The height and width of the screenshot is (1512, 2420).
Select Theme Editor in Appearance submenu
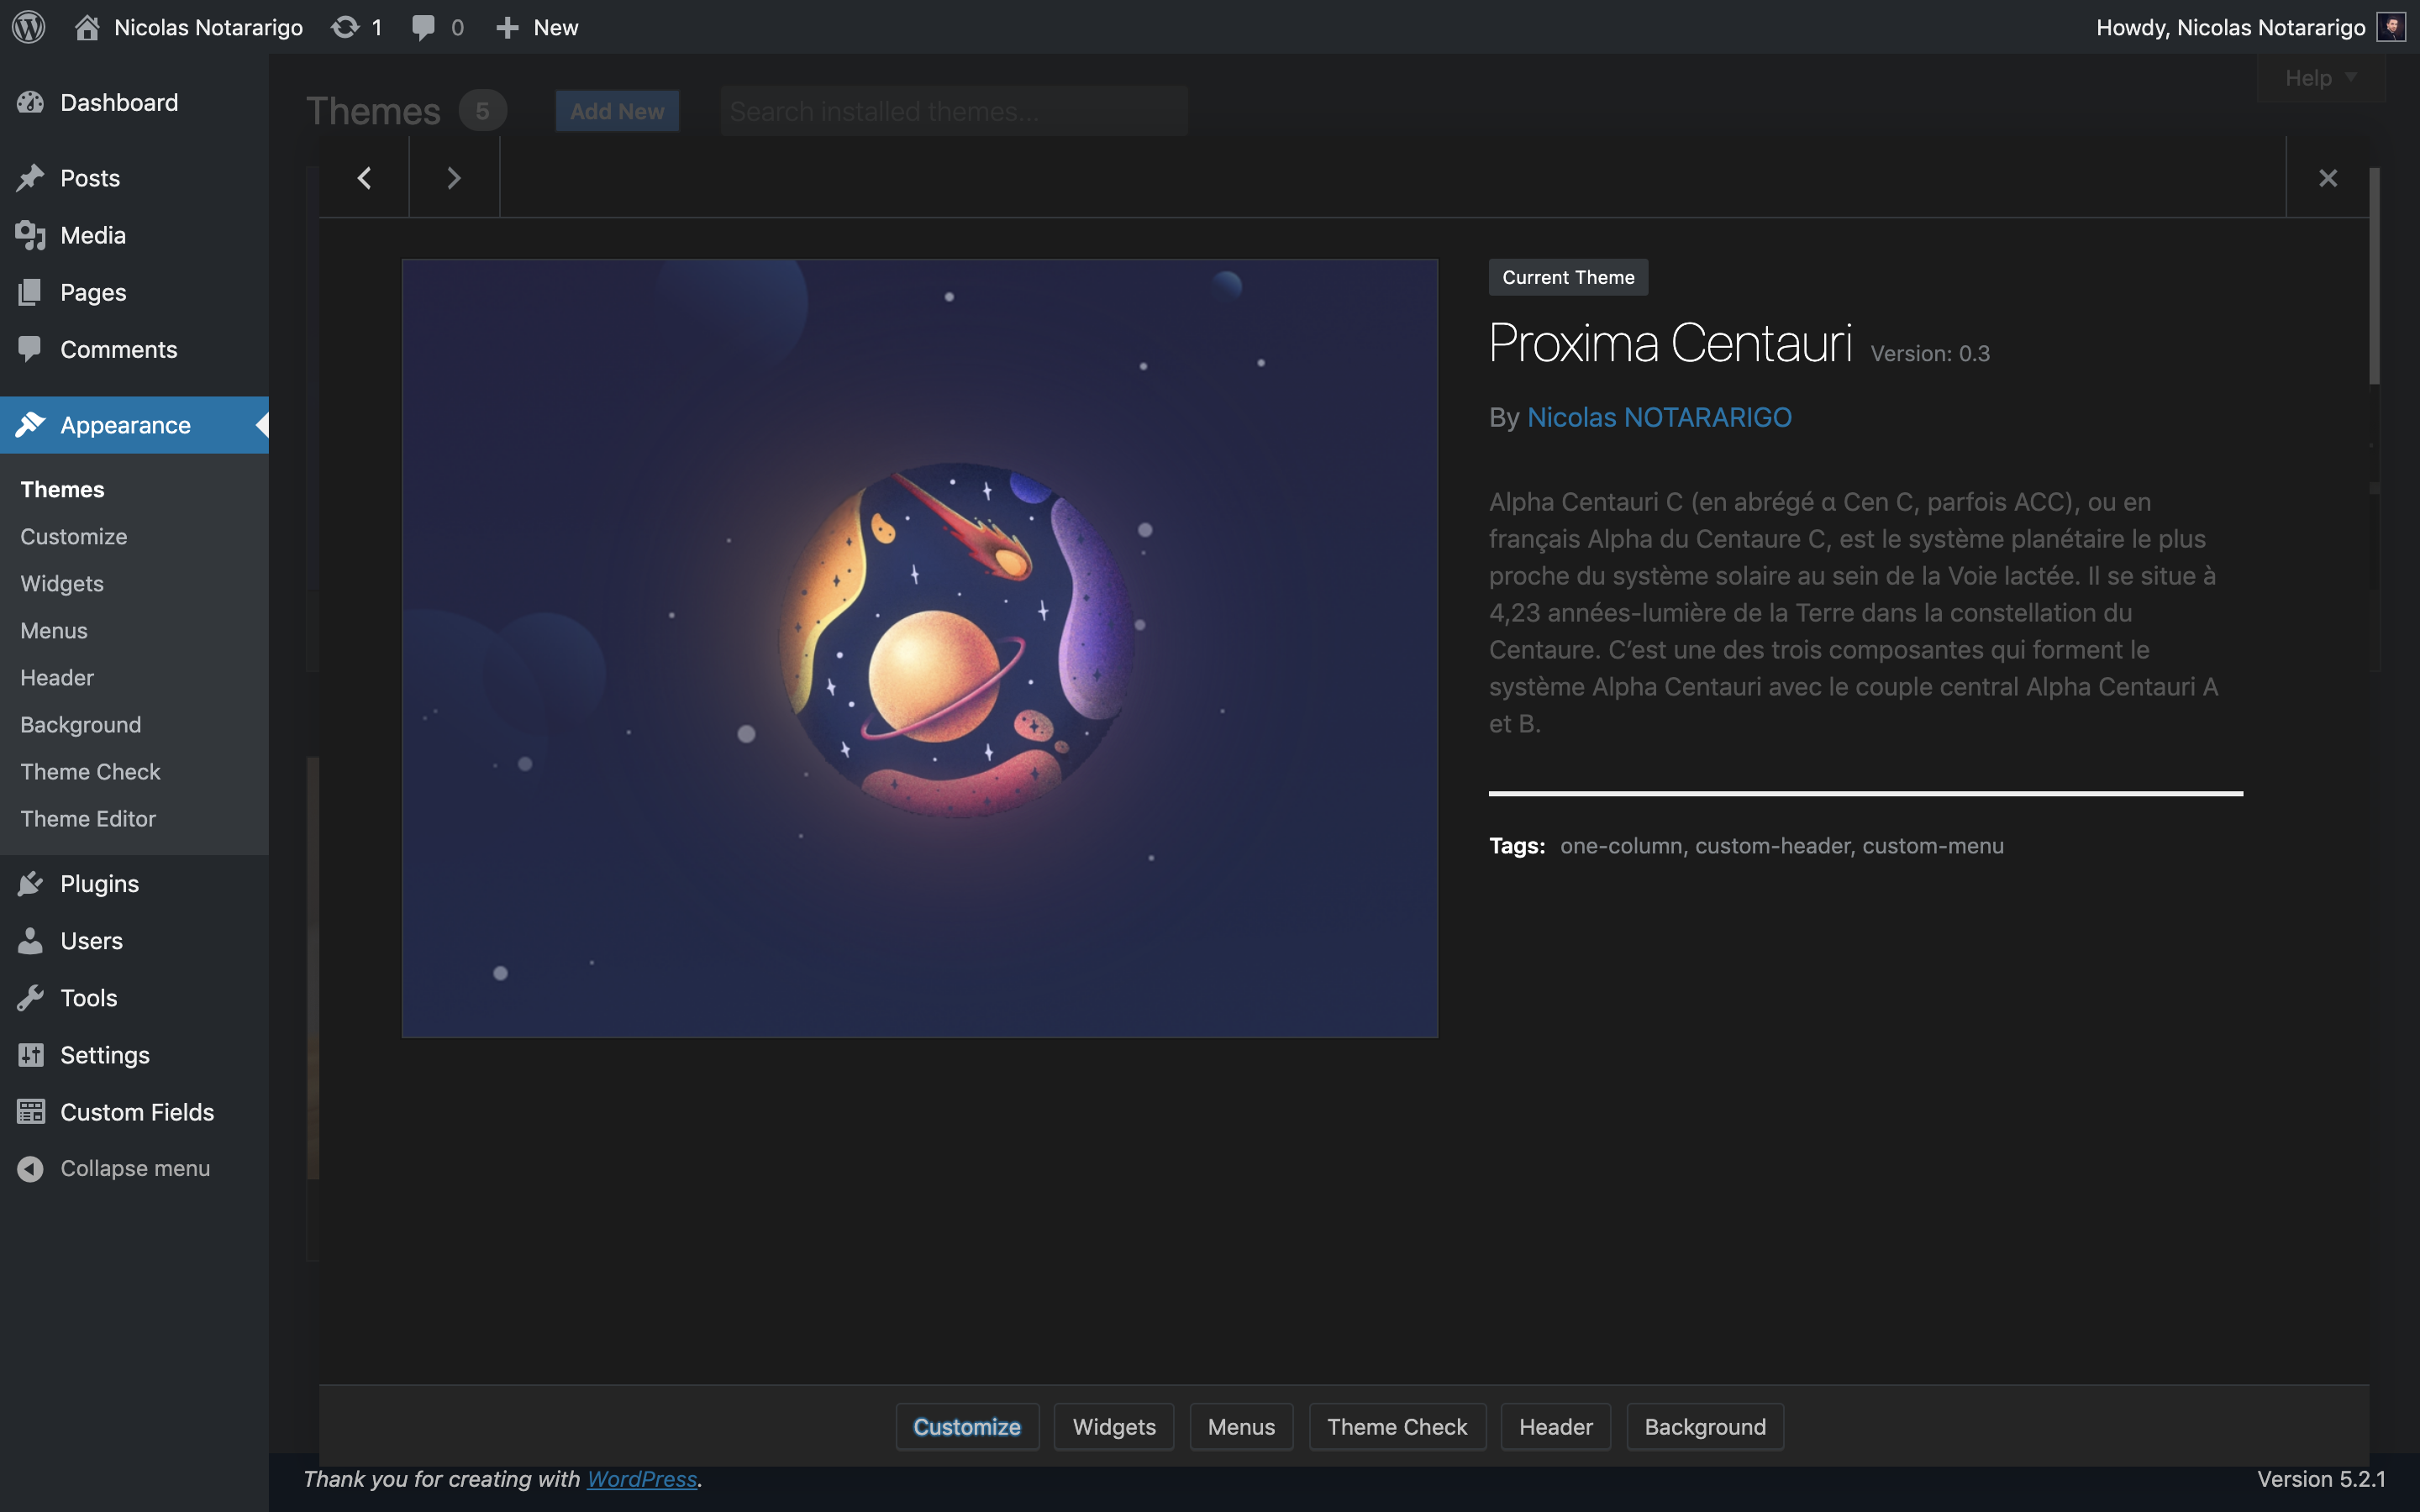point(88,819)
